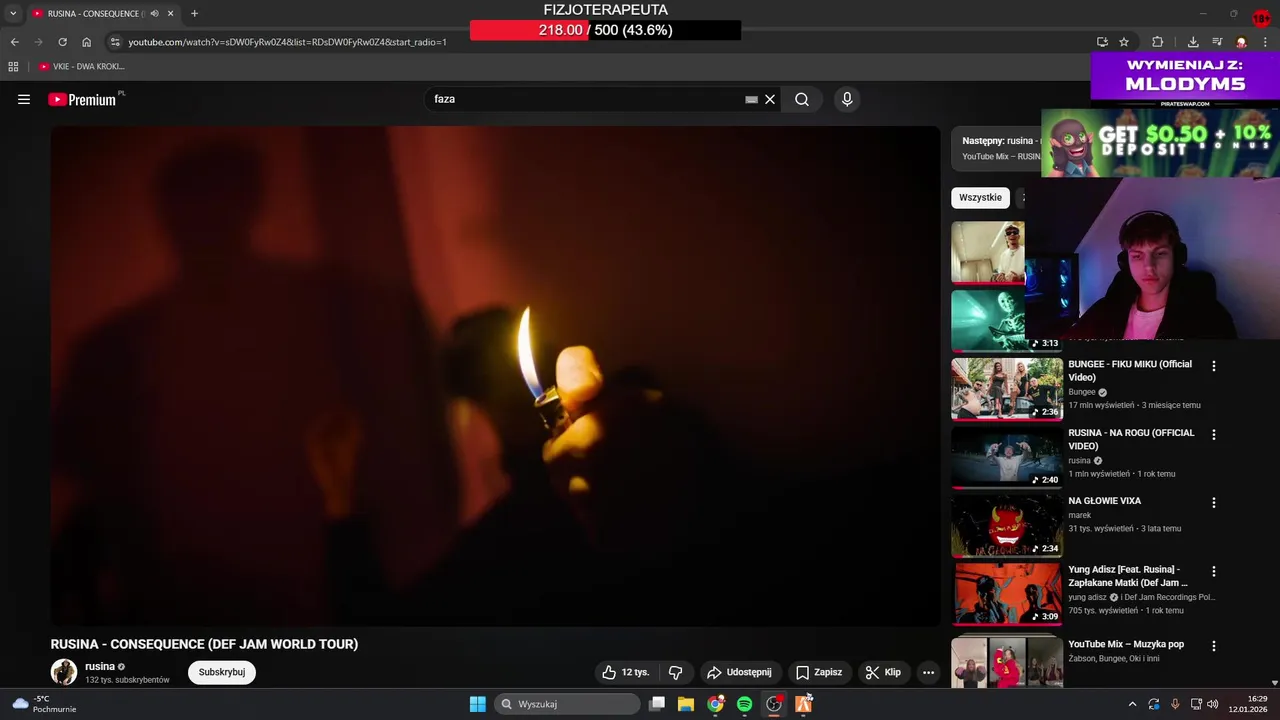This screenshot has width=1280, height=720.
Task: Open Chrome extensions puzzle icon
Action: click(x=1158, y=42)
